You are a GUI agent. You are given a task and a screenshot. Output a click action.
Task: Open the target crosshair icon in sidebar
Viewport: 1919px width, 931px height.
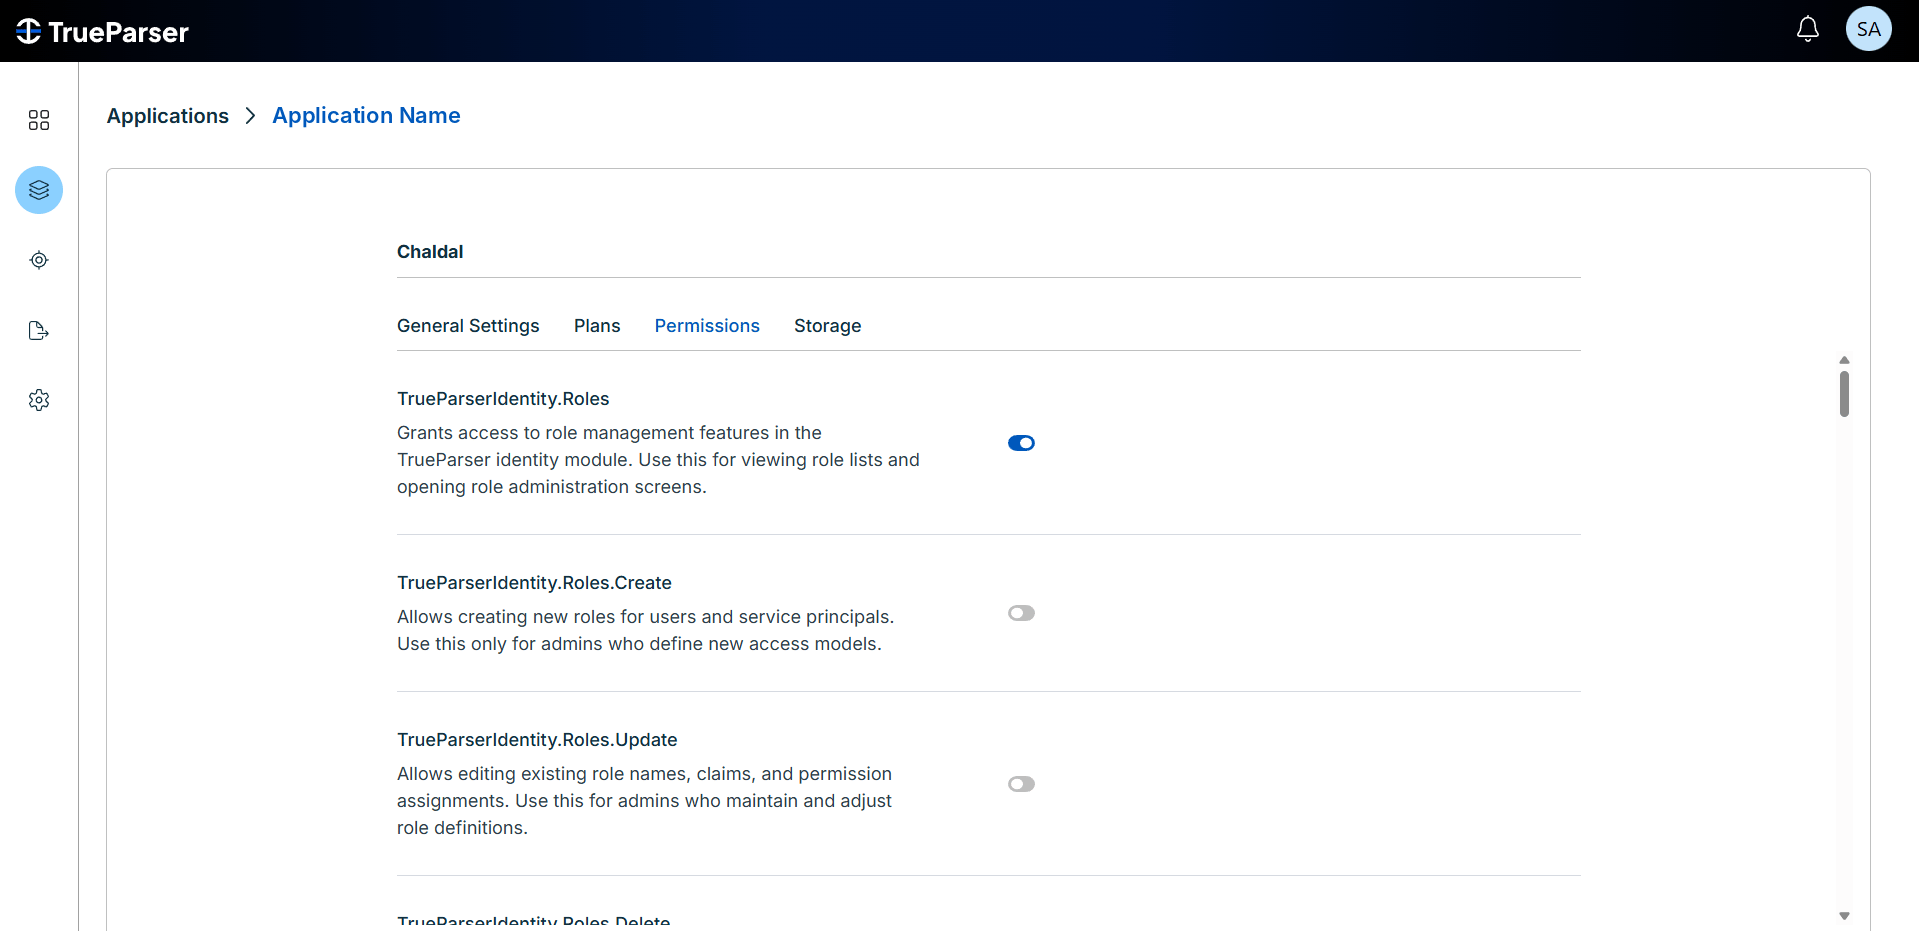(39, 260)
